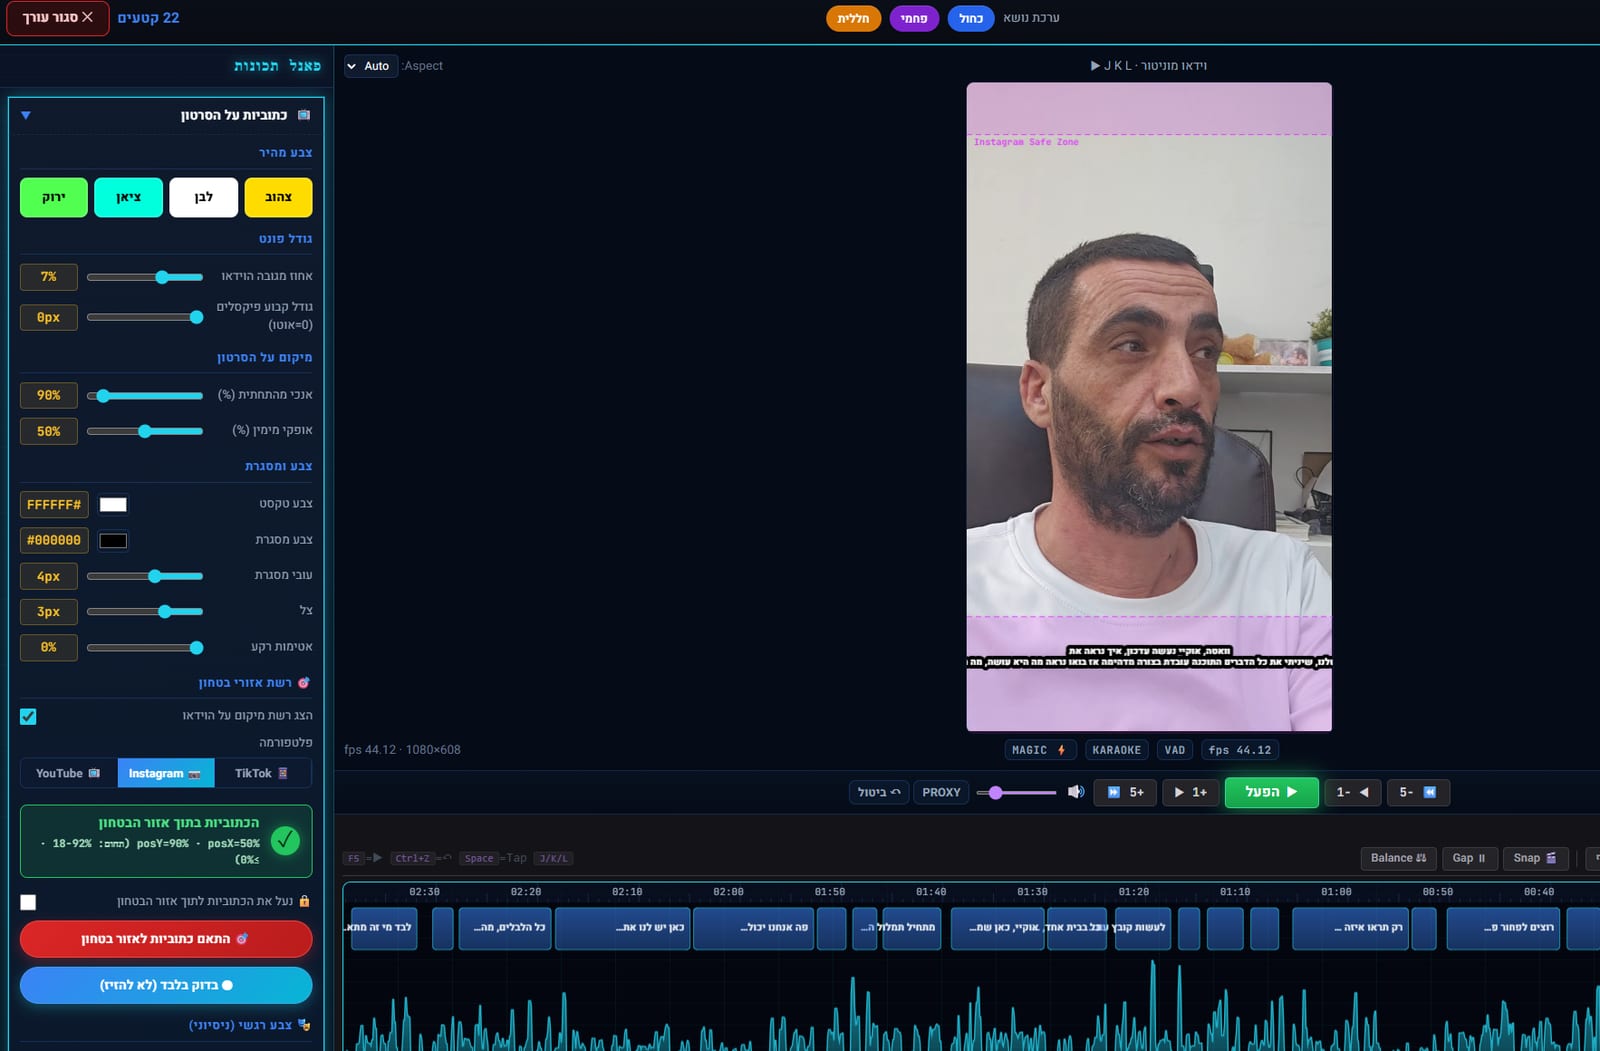Switch to the Instagram platform tab
1600x1051 pixels.
pos(165,773)
